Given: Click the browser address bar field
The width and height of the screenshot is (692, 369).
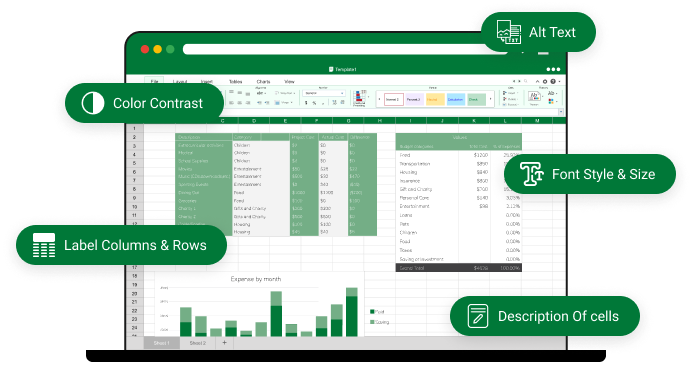Looking at the screenshot, I should coord(344,49).
